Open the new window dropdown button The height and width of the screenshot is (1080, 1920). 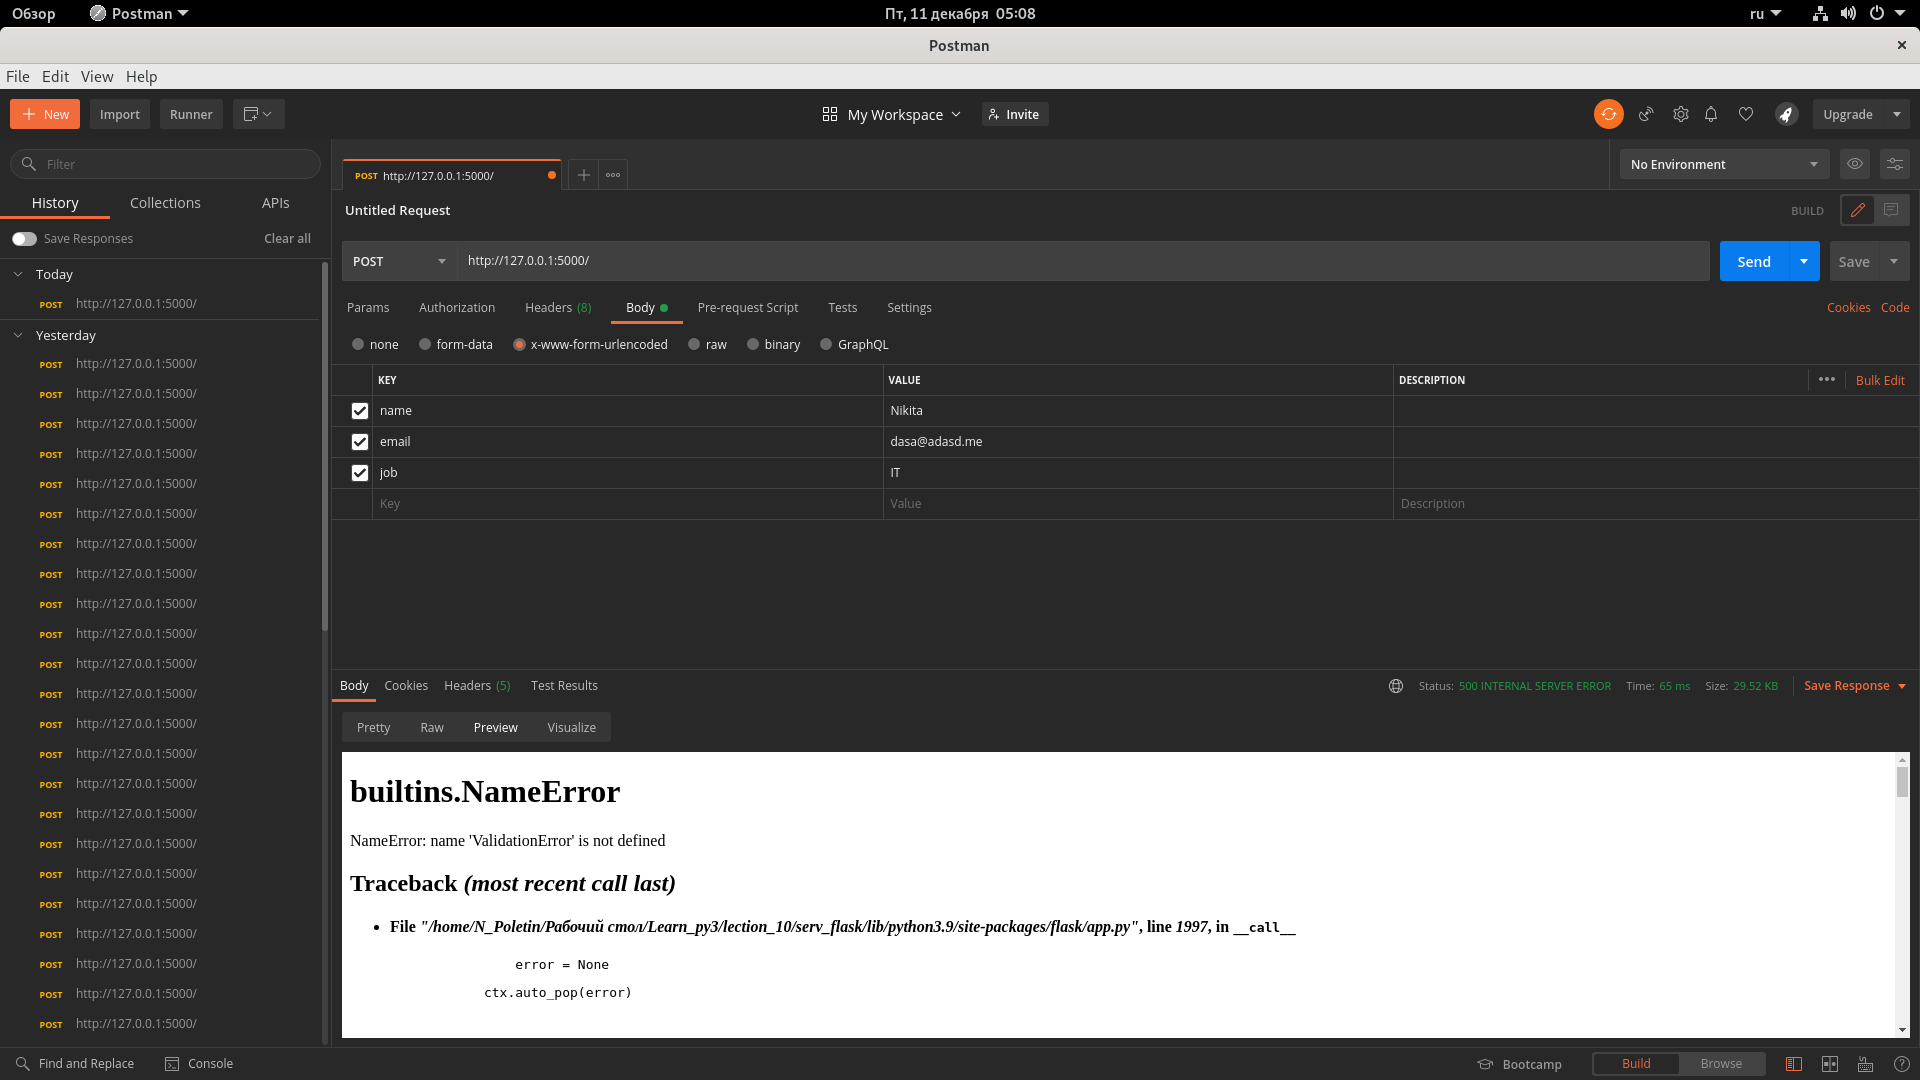click(x=258, y=114)
